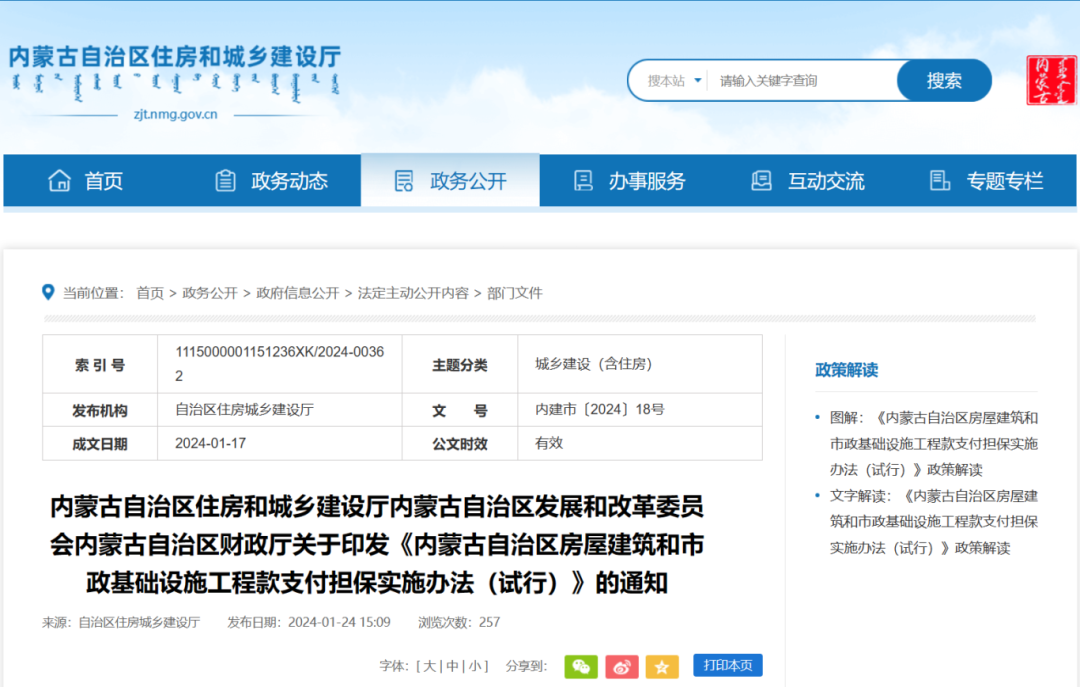Select the 小 font size option
This screenshot has height=687, width=1080.
click(x=475, y=665)
